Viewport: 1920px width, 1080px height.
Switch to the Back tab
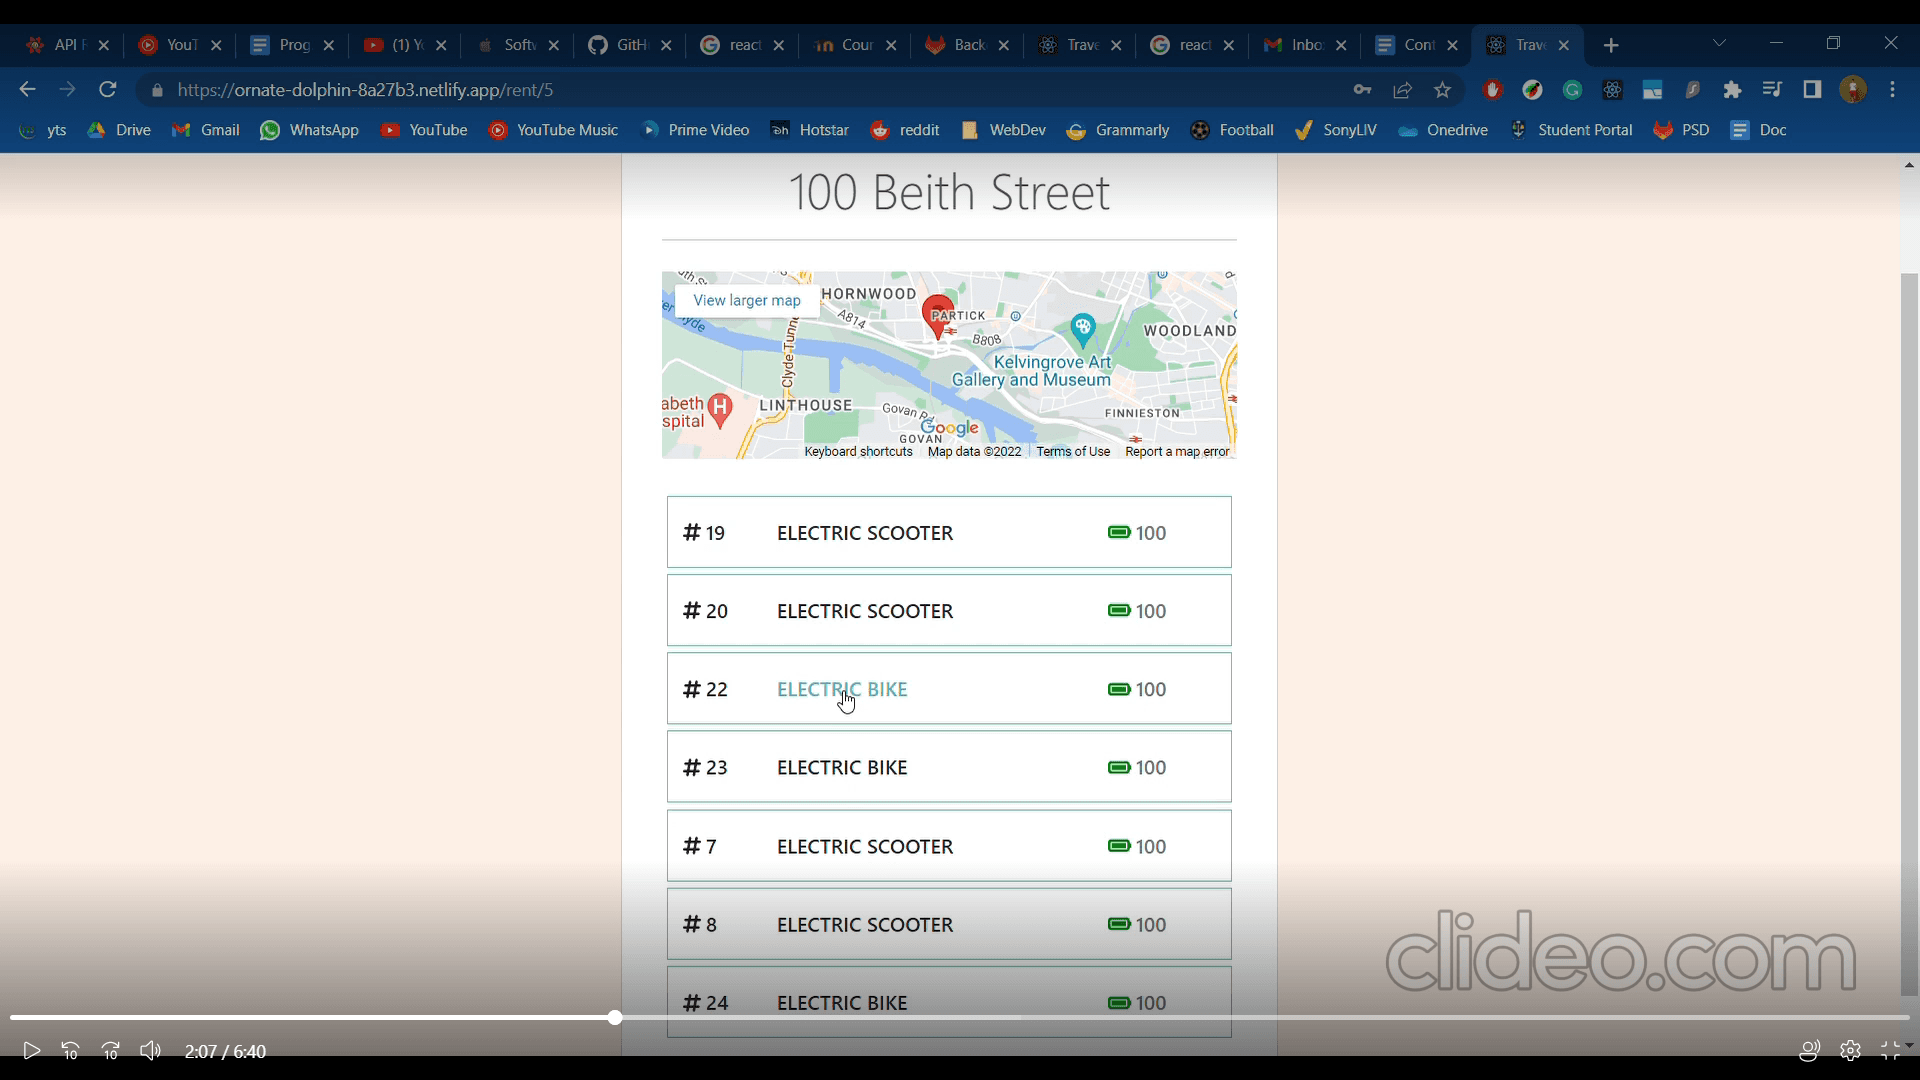(x=968, y=45)
